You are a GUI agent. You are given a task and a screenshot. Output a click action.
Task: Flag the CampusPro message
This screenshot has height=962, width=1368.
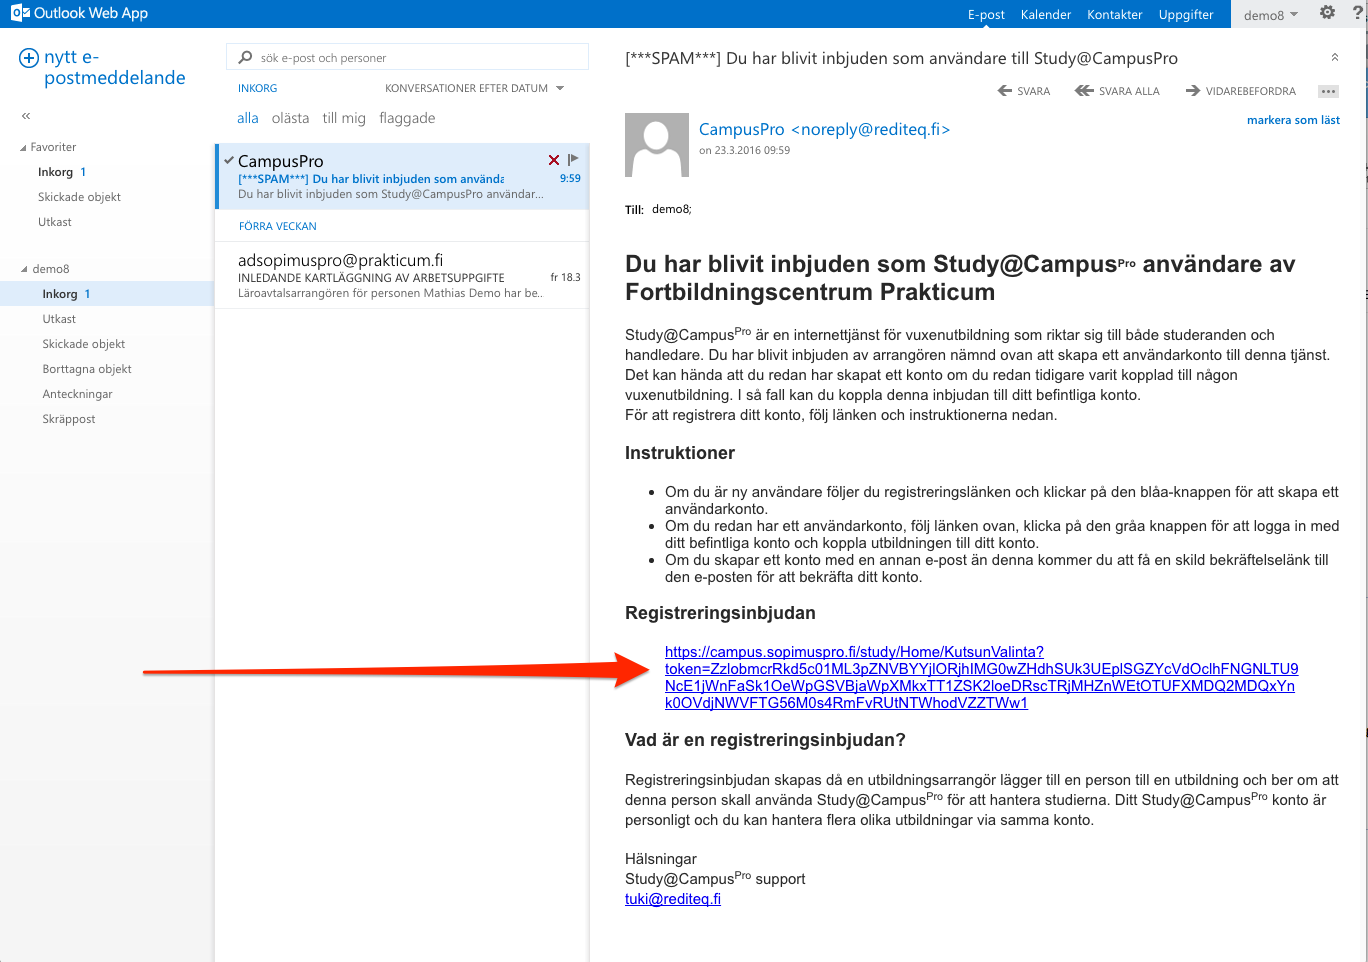573,160
